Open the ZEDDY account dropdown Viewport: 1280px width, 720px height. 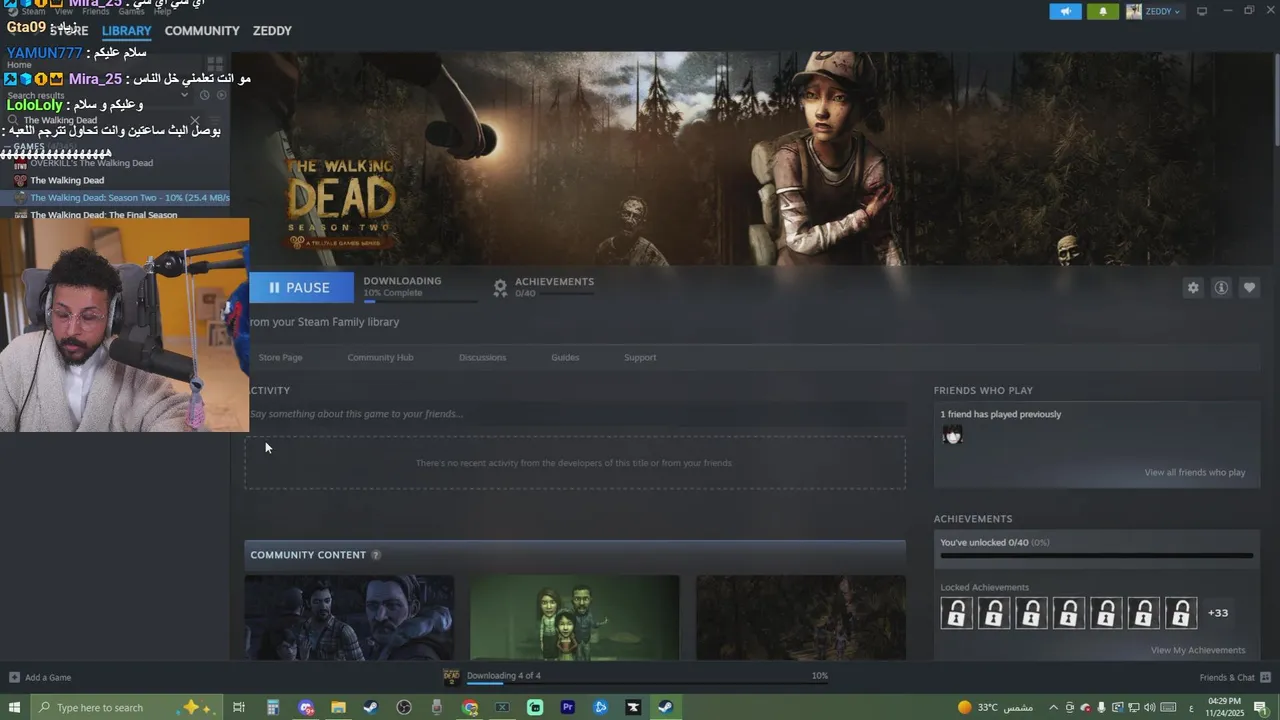click(x=1154, y=11)
